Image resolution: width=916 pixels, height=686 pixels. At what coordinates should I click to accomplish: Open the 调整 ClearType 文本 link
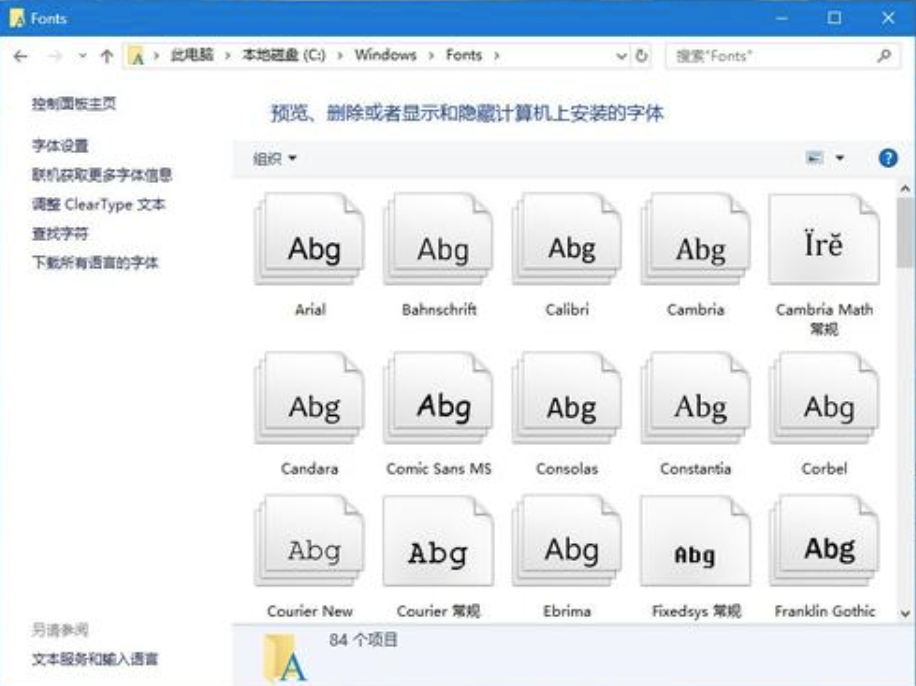(98, 205)
